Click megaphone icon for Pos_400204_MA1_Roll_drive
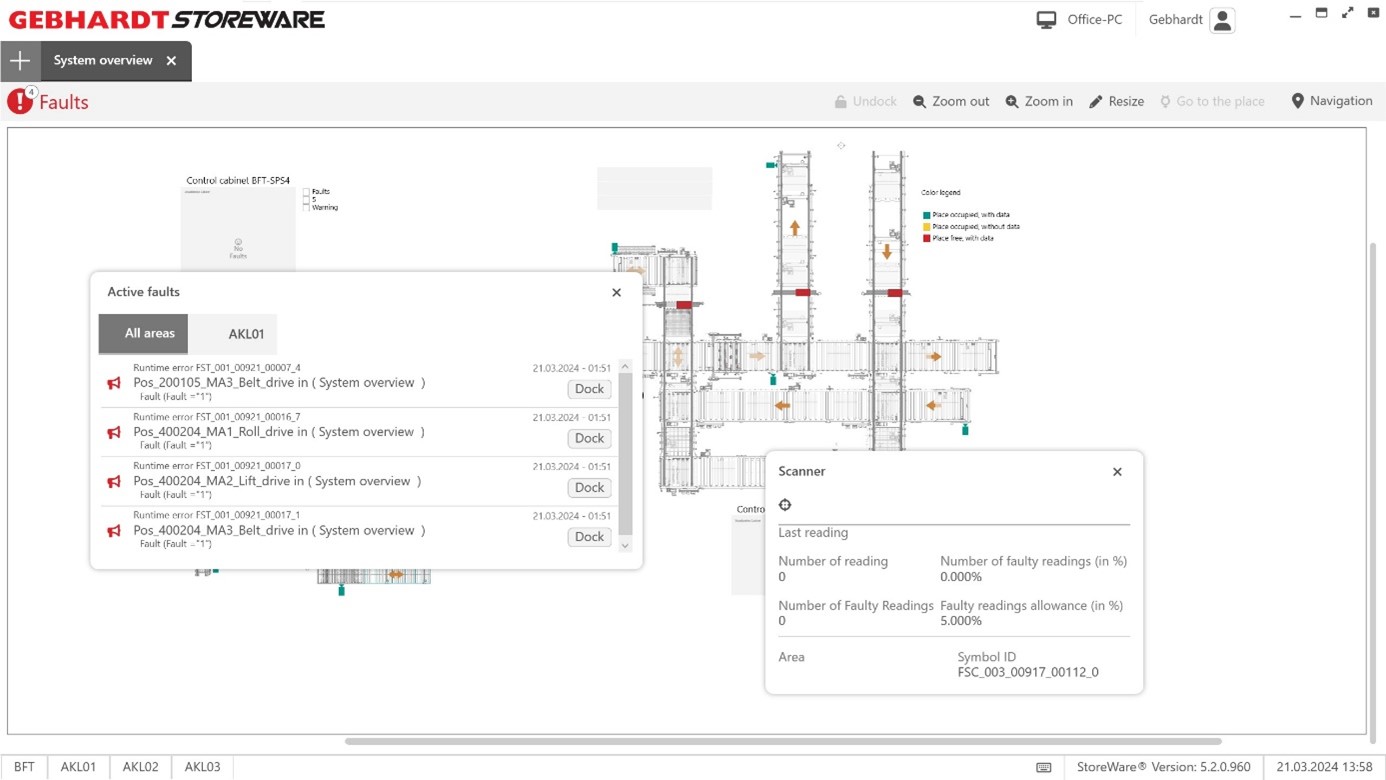The width and height of the screenshot is (1386, 780). tap(114, 432)
